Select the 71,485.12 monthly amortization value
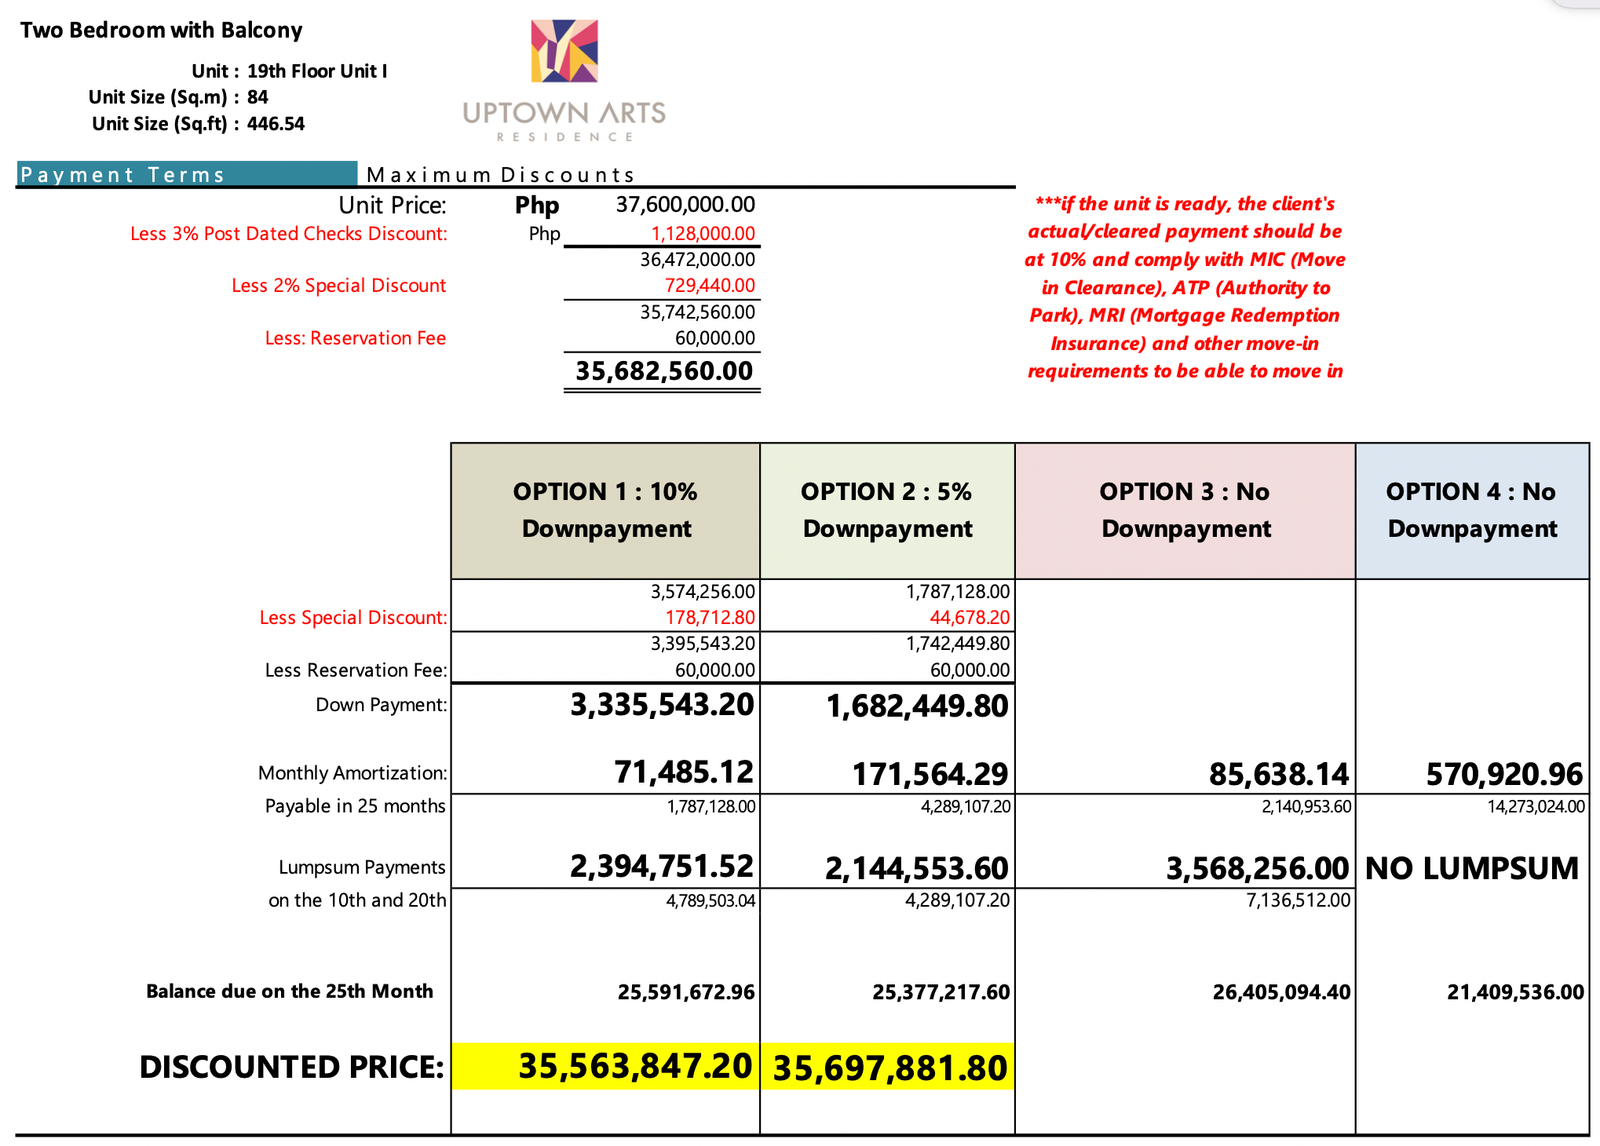 click(684, 772)
